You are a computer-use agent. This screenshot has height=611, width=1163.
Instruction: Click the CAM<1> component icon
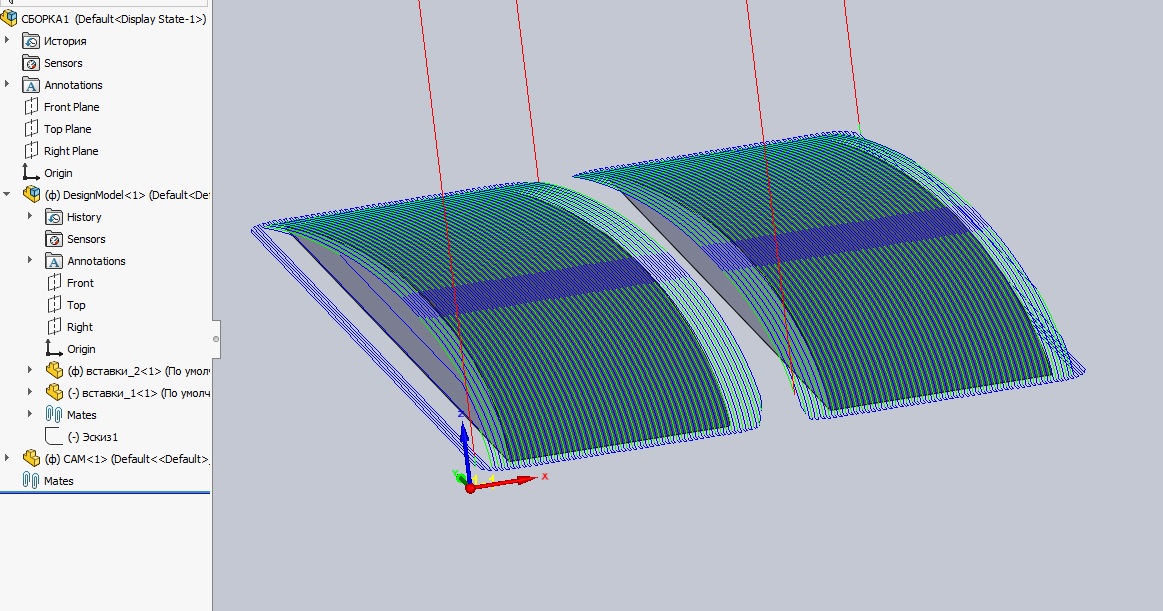[31, 458]
